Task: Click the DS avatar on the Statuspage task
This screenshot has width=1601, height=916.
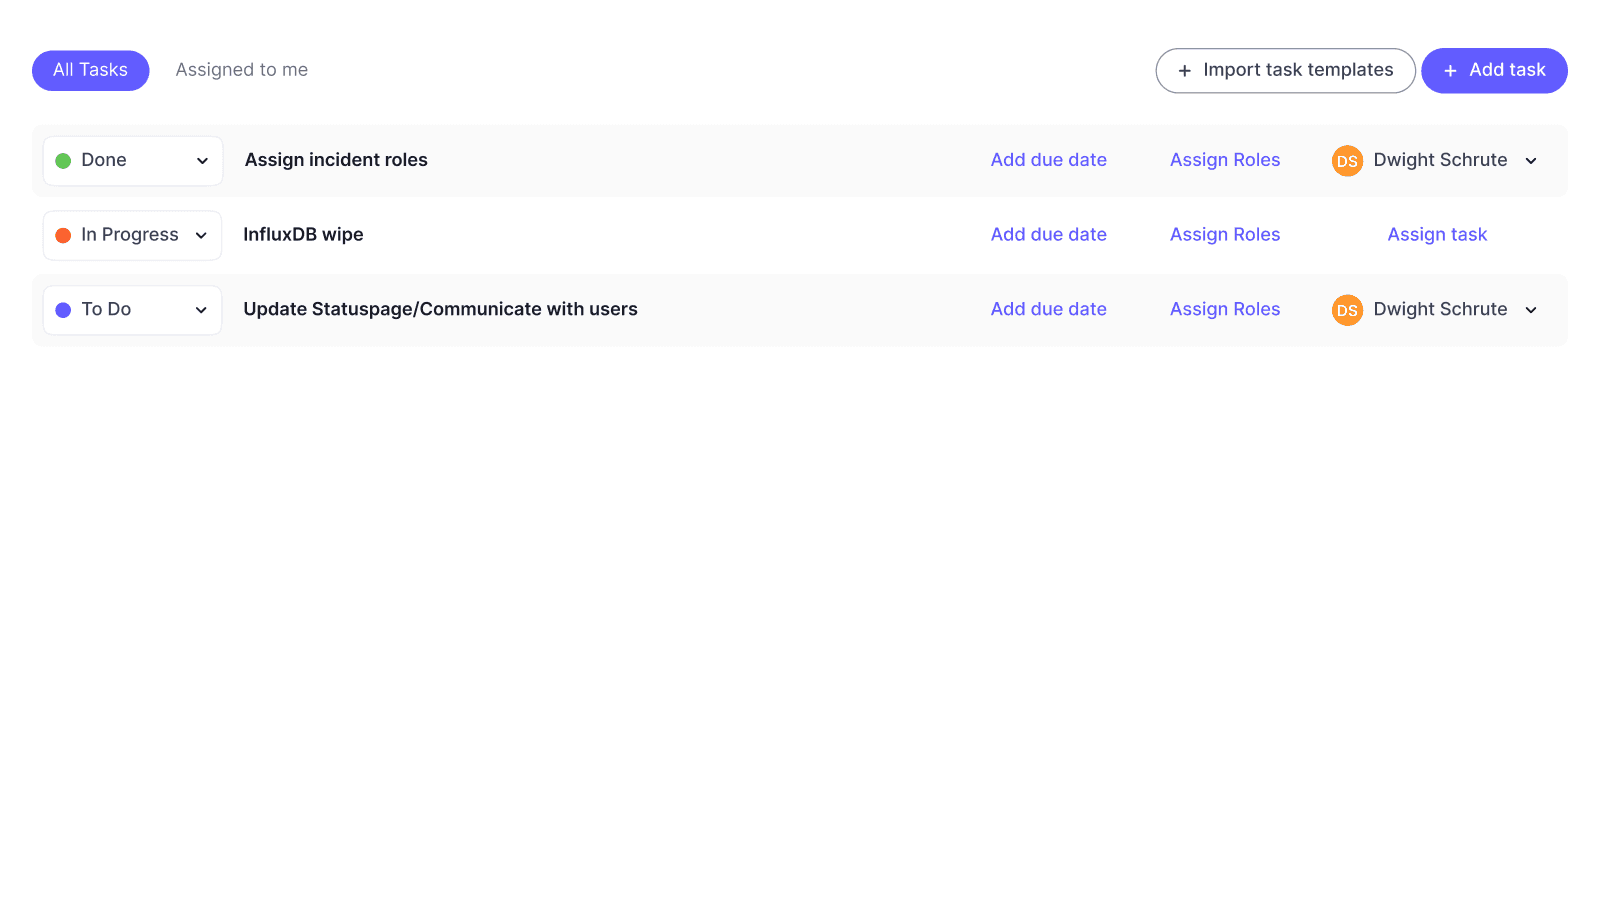Action: click(x=1347, y=310)
